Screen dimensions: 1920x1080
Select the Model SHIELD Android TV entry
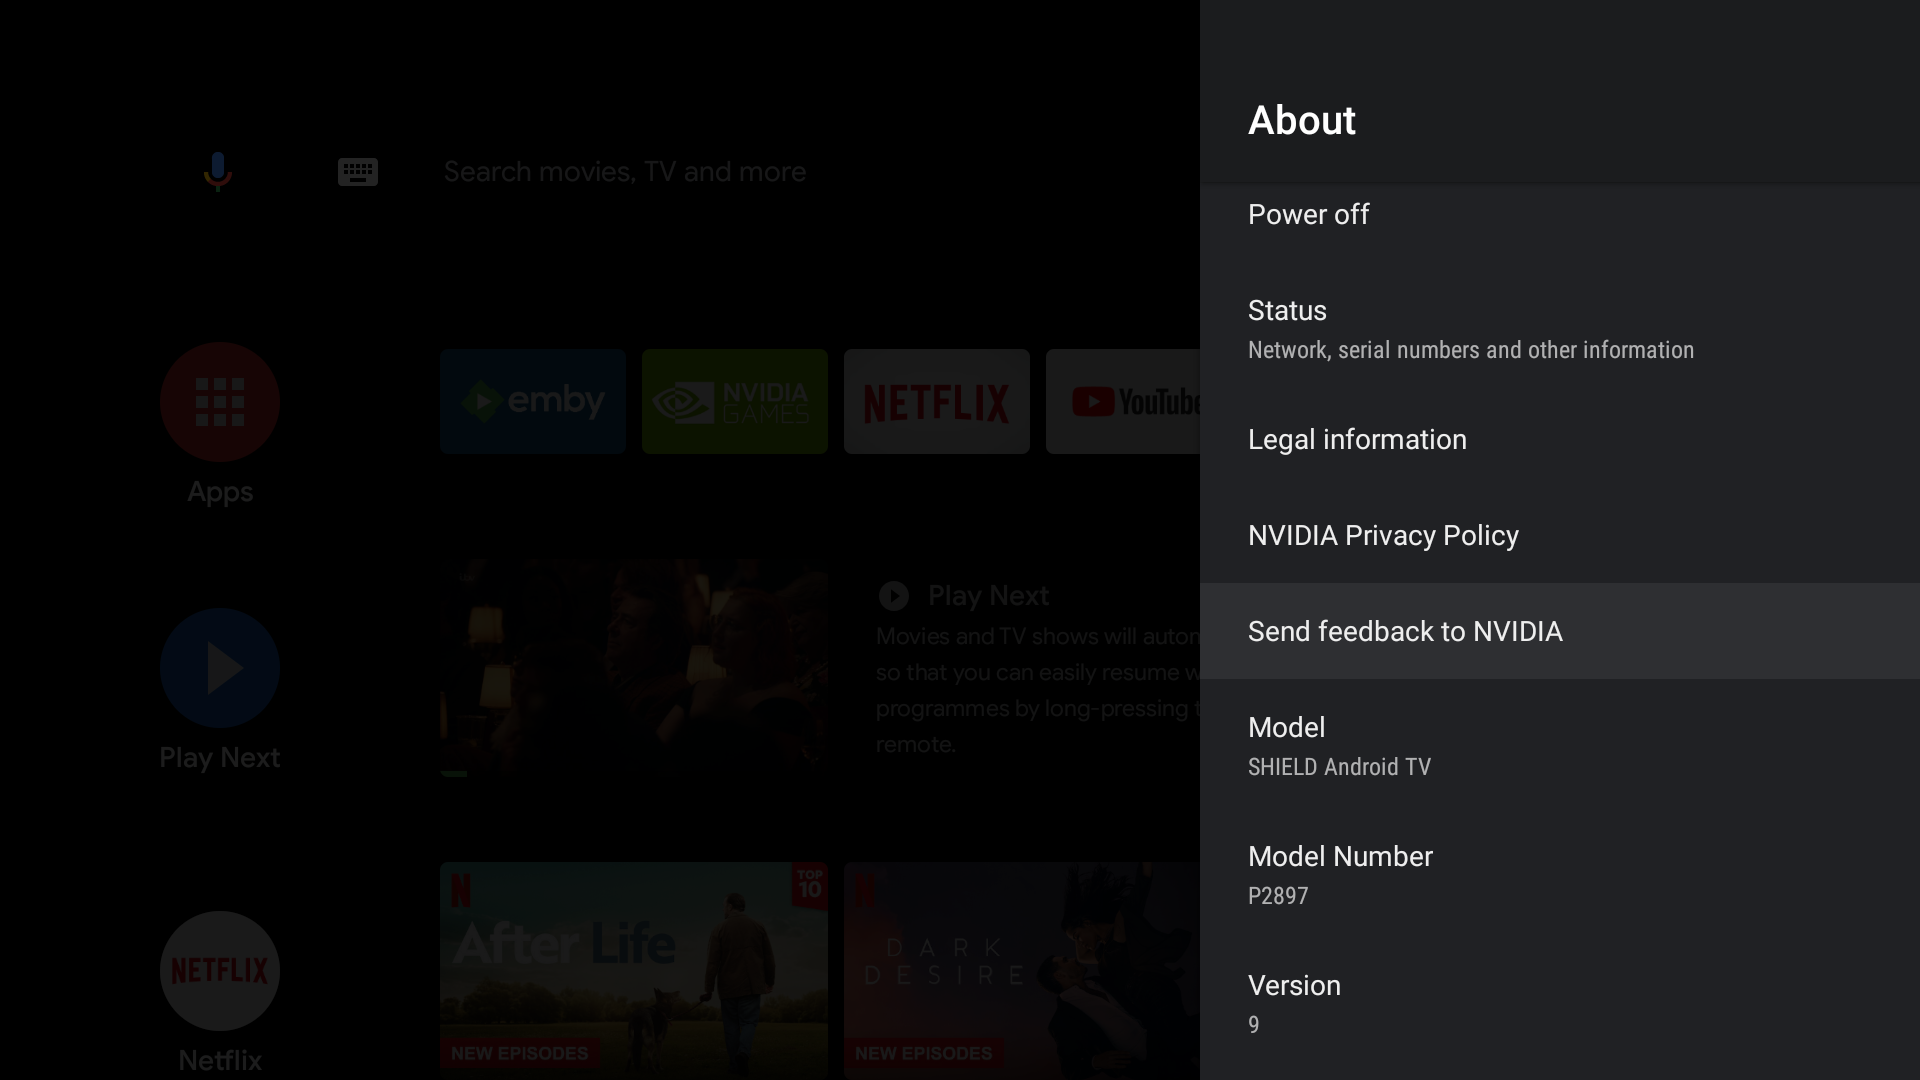pos(1340,746)
